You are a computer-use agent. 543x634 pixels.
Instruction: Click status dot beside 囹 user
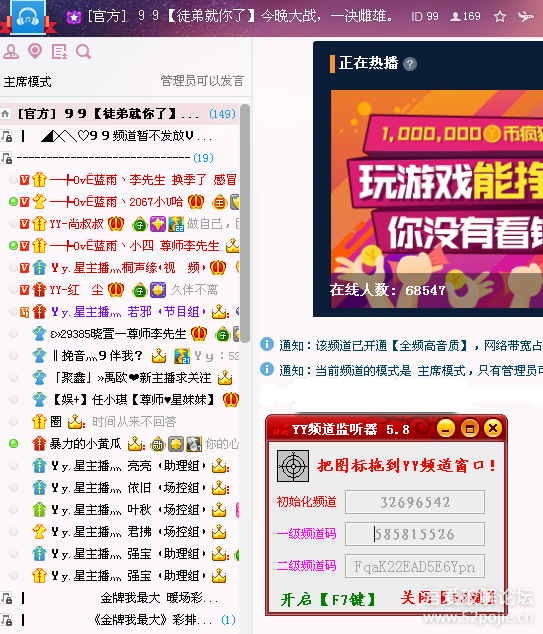[x=13, y=422]
